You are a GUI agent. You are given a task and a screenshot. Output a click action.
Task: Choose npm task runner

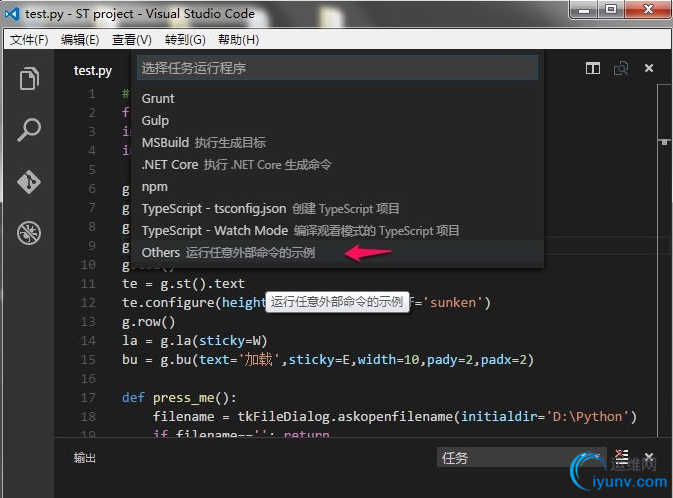tap(337, 187)
